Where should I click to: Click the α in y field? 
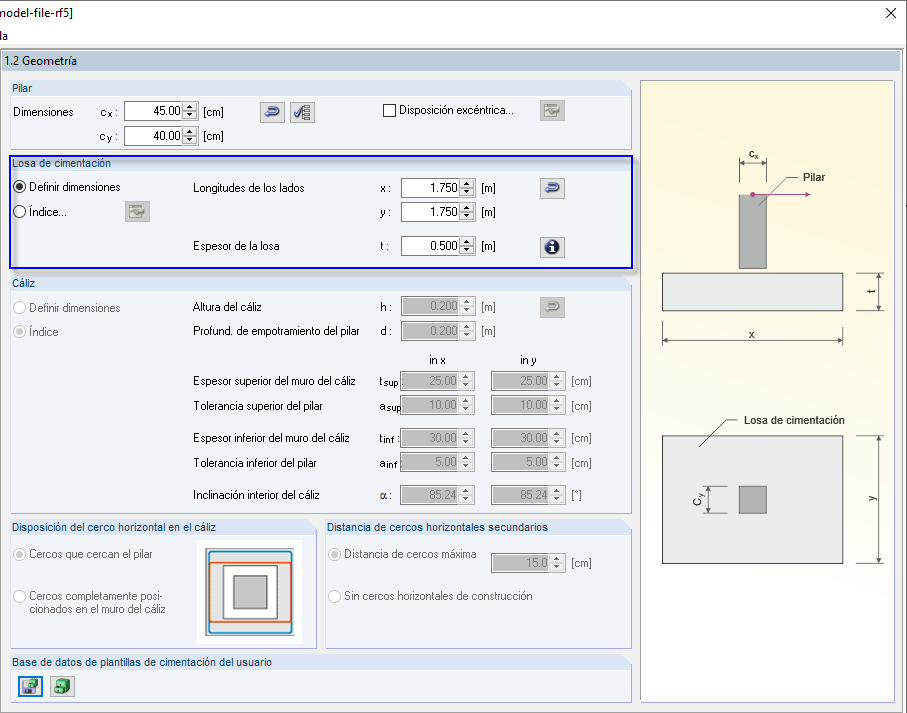[x=521, y=495]
